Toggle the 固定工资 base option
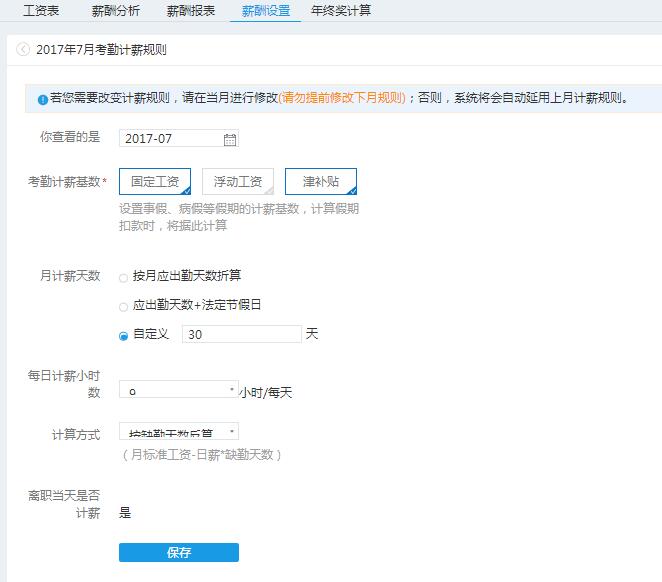The height and width of the screenshot is (582, 662). click(154, 182)
